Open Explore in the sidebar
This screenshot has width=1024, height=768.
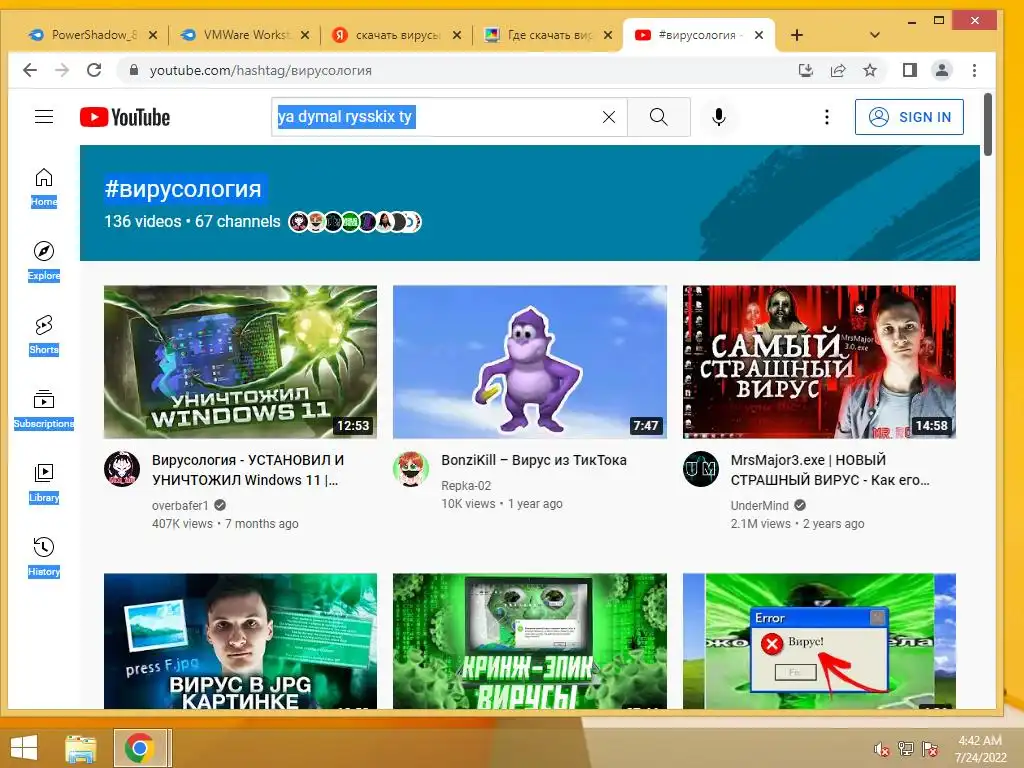[44, 261]
